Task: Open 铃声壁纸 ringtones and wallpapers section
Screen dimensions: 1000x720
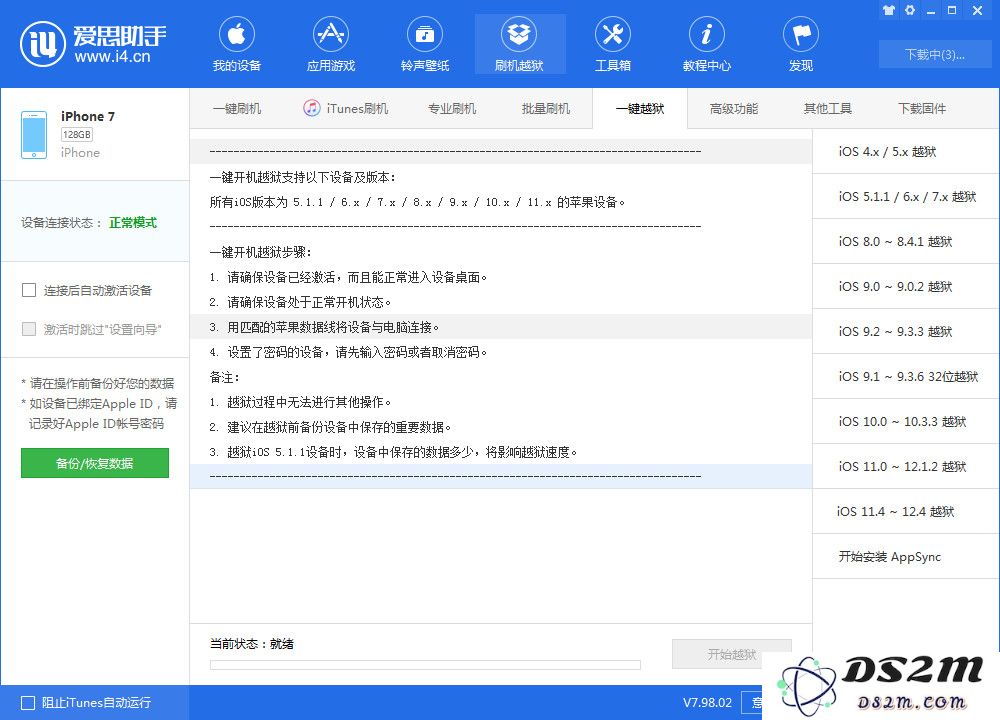Action: pos(425,44)
